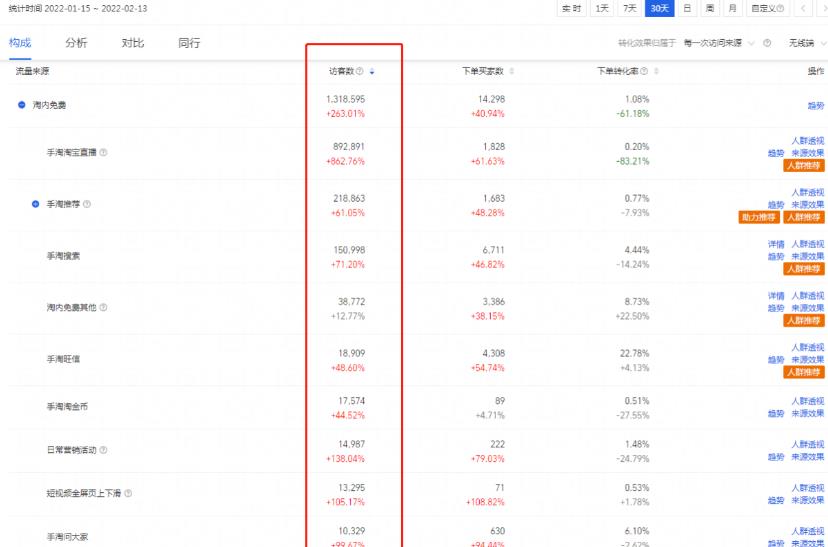Switch to 同行 tab
Screen dimensions: 828x547
(x=189, y=43)
